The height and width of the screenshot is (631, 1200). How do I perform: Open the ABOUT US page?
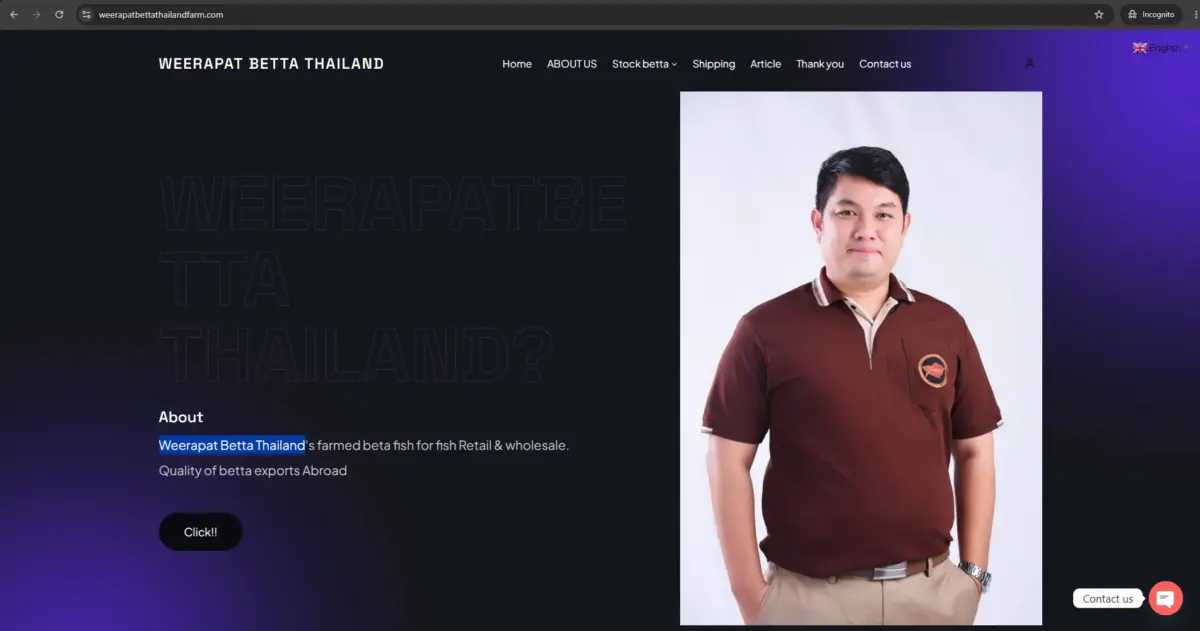tap(572, 64)
